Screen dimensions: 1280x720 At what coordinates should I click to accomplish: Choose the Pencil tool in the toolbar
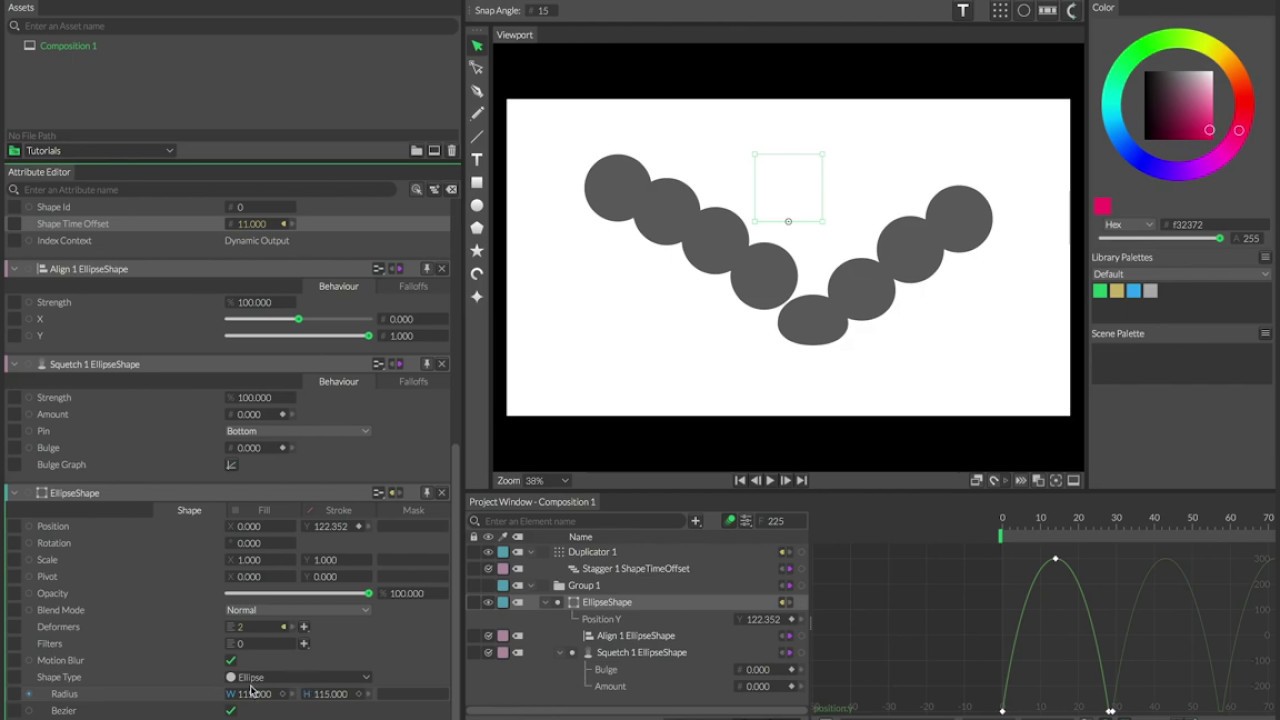coord(477,114)
